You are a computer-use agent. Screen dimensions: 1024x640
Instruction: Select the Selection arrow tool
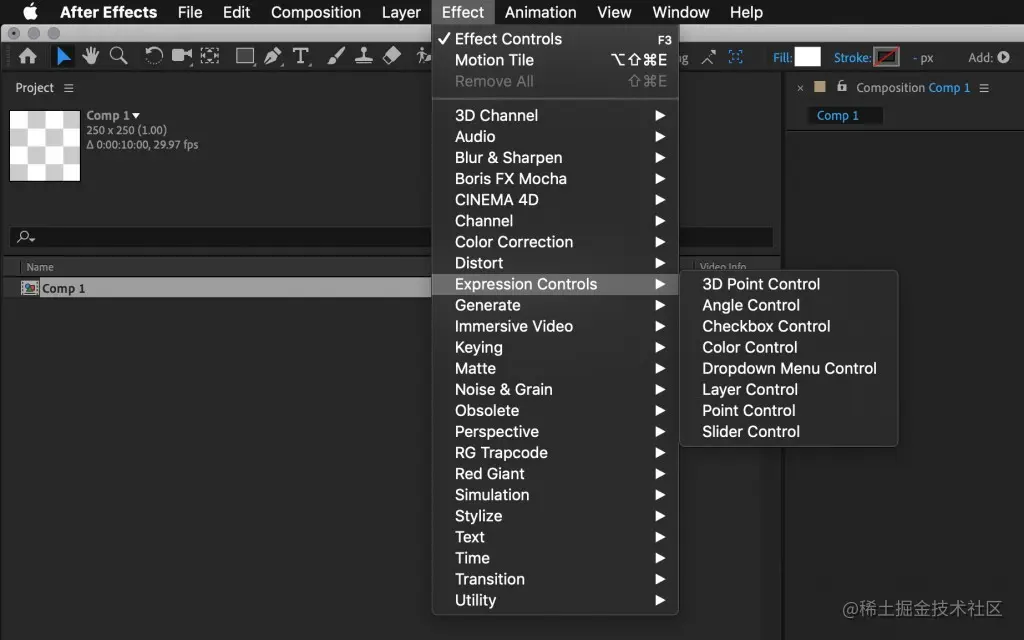coord(63,57)
